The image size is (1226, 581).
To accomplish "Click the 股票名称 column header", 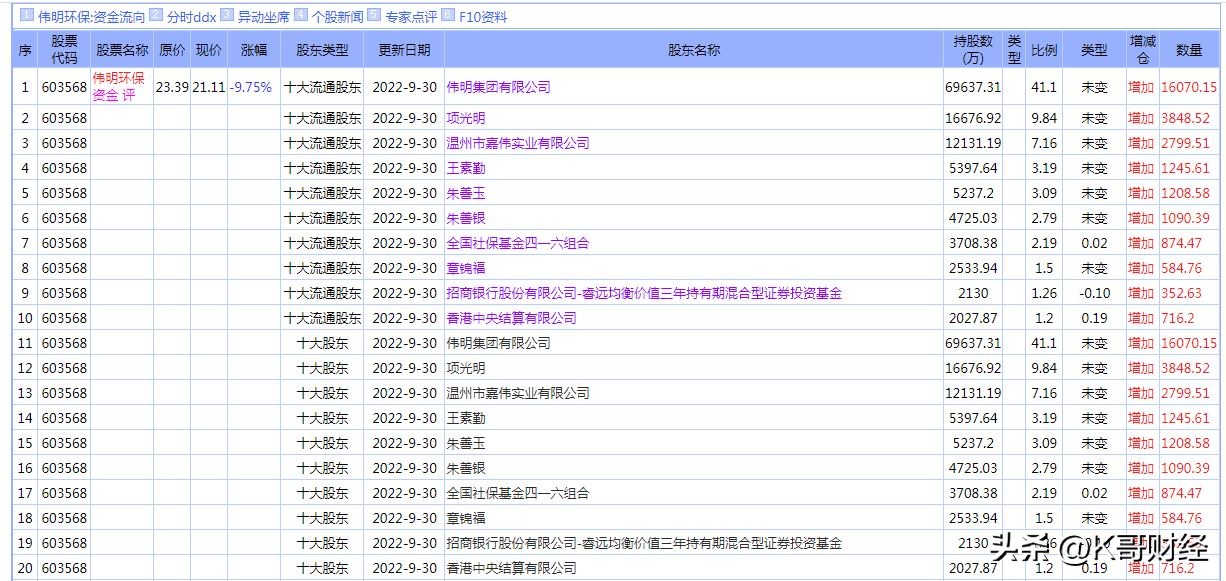I will pos(122,49).
